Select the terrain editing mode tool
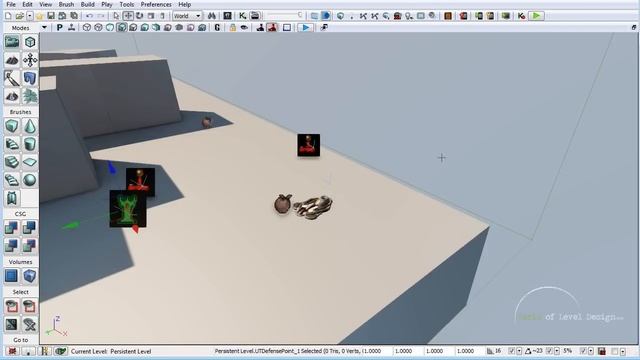Image resolution: width=640 pixels, height=360 pixels. point(12,60)
